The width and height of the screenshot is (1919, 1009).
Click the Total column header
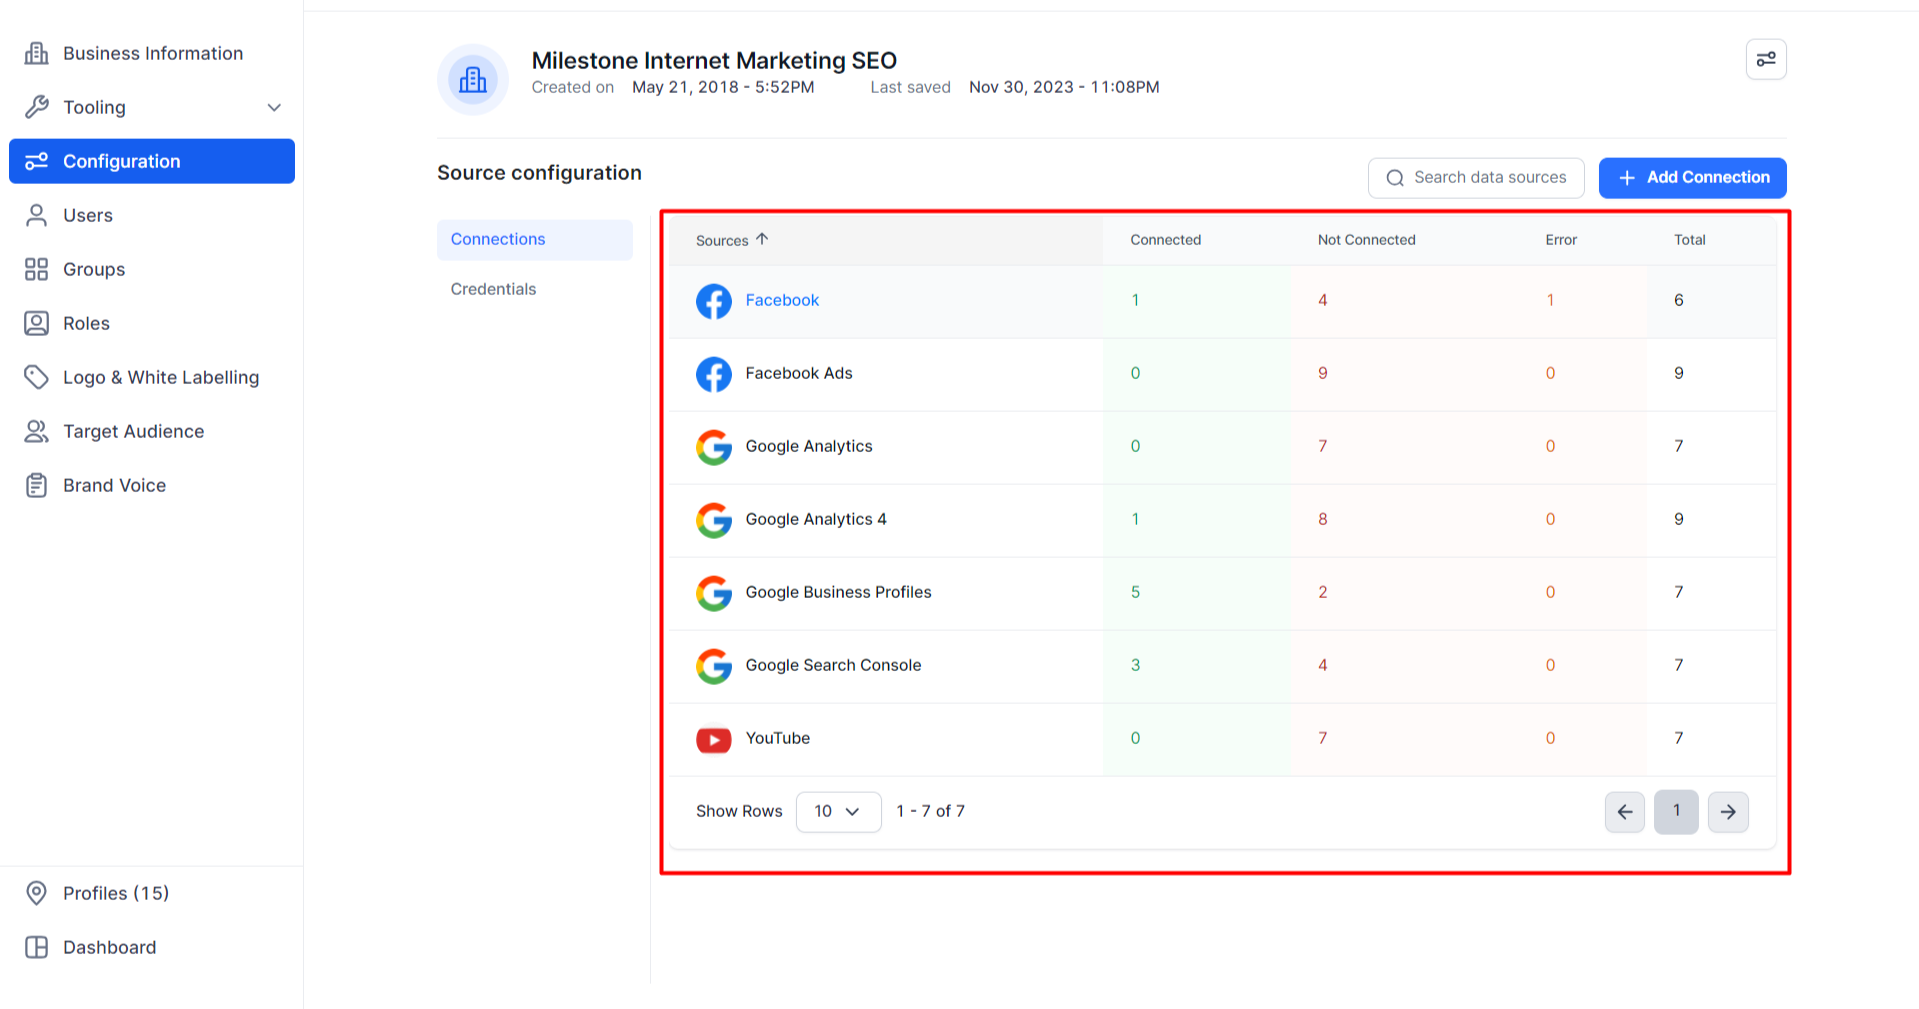[1690, 240]
